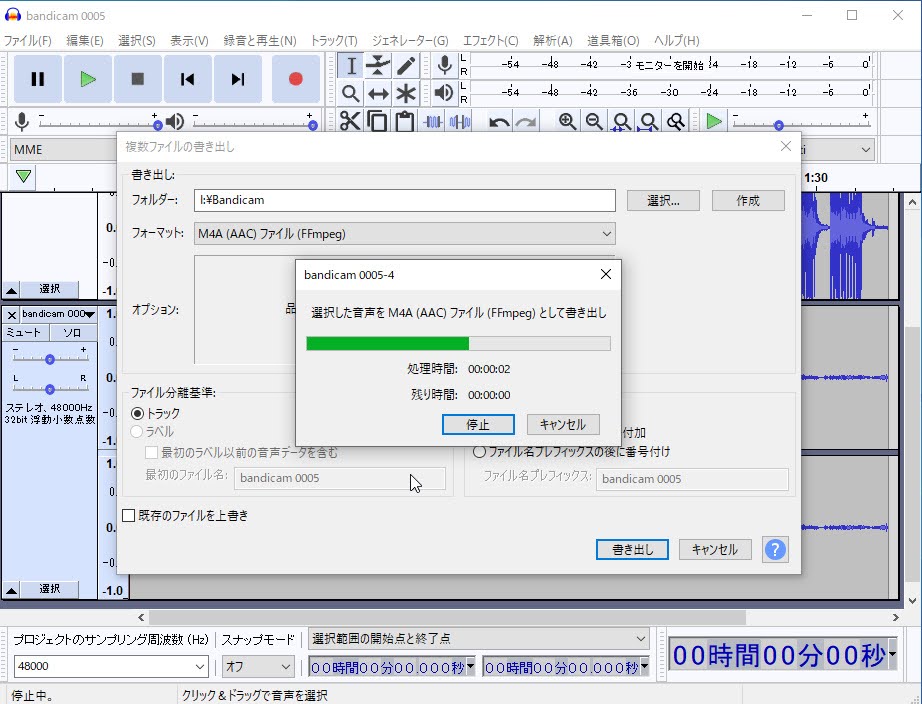922x704 pixels.
Task: Open the ファイル(F) menu
Action: [27, 41]
